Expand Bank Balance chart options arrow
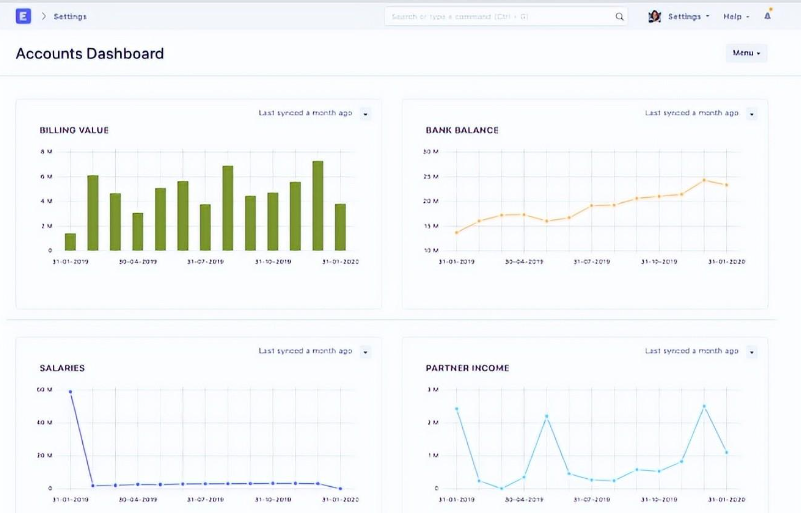The height and width of the screenshot is (513, 801). pos(751,113)
